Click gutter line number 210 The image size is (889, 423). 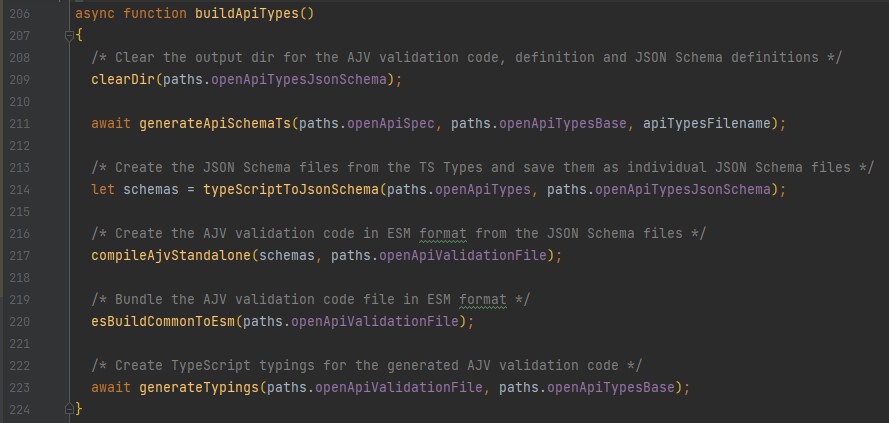point(20,101)
